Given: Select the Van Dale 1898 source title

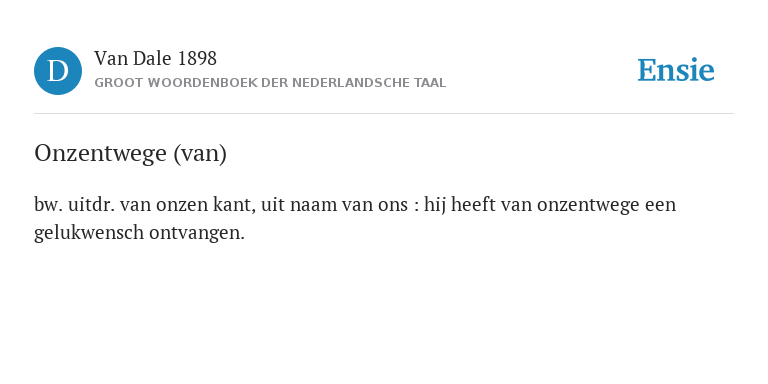Looking at the screenshot, I should pyautogui.click(x=155, y=59).
